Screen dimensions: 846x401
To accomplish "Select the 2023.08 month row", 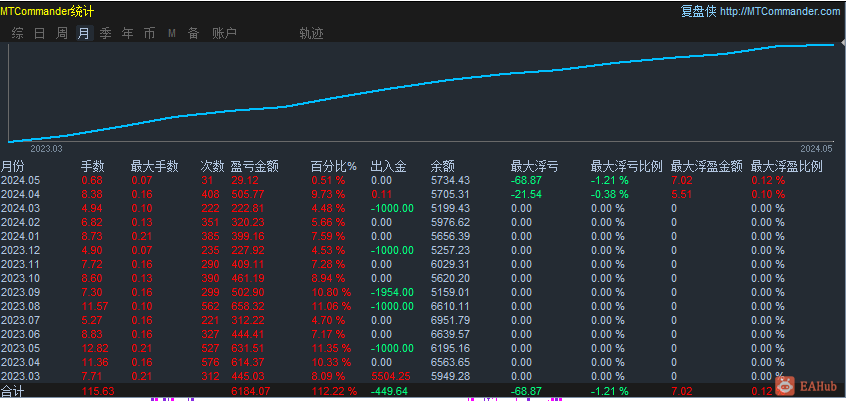I will [x=423, y=307].
